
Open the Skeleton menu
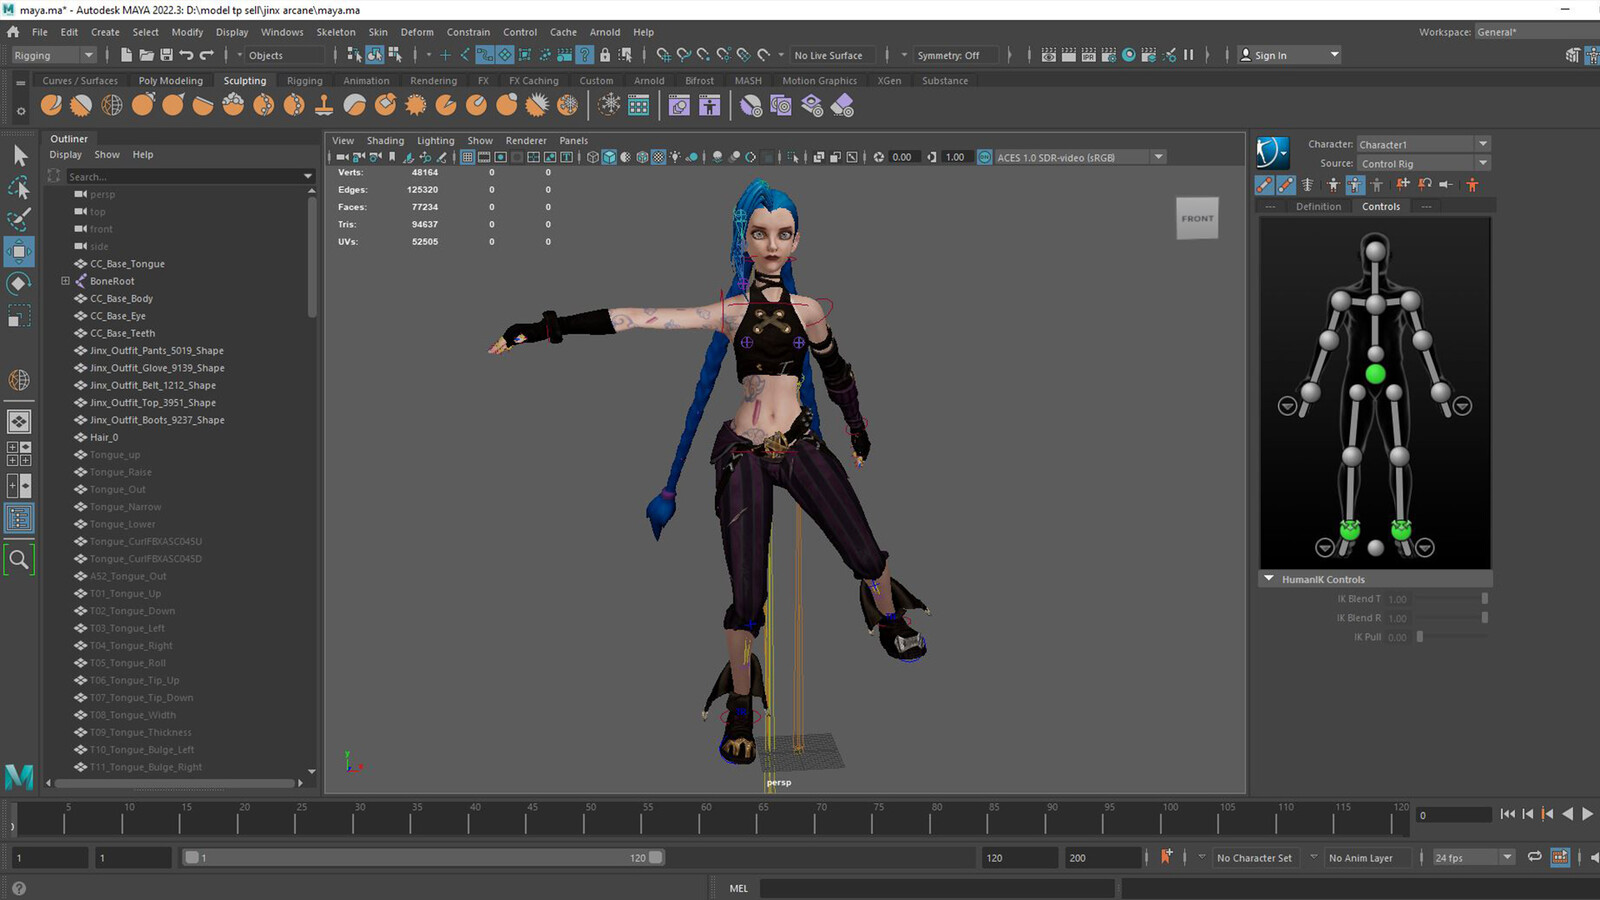[x=336, y=32]
